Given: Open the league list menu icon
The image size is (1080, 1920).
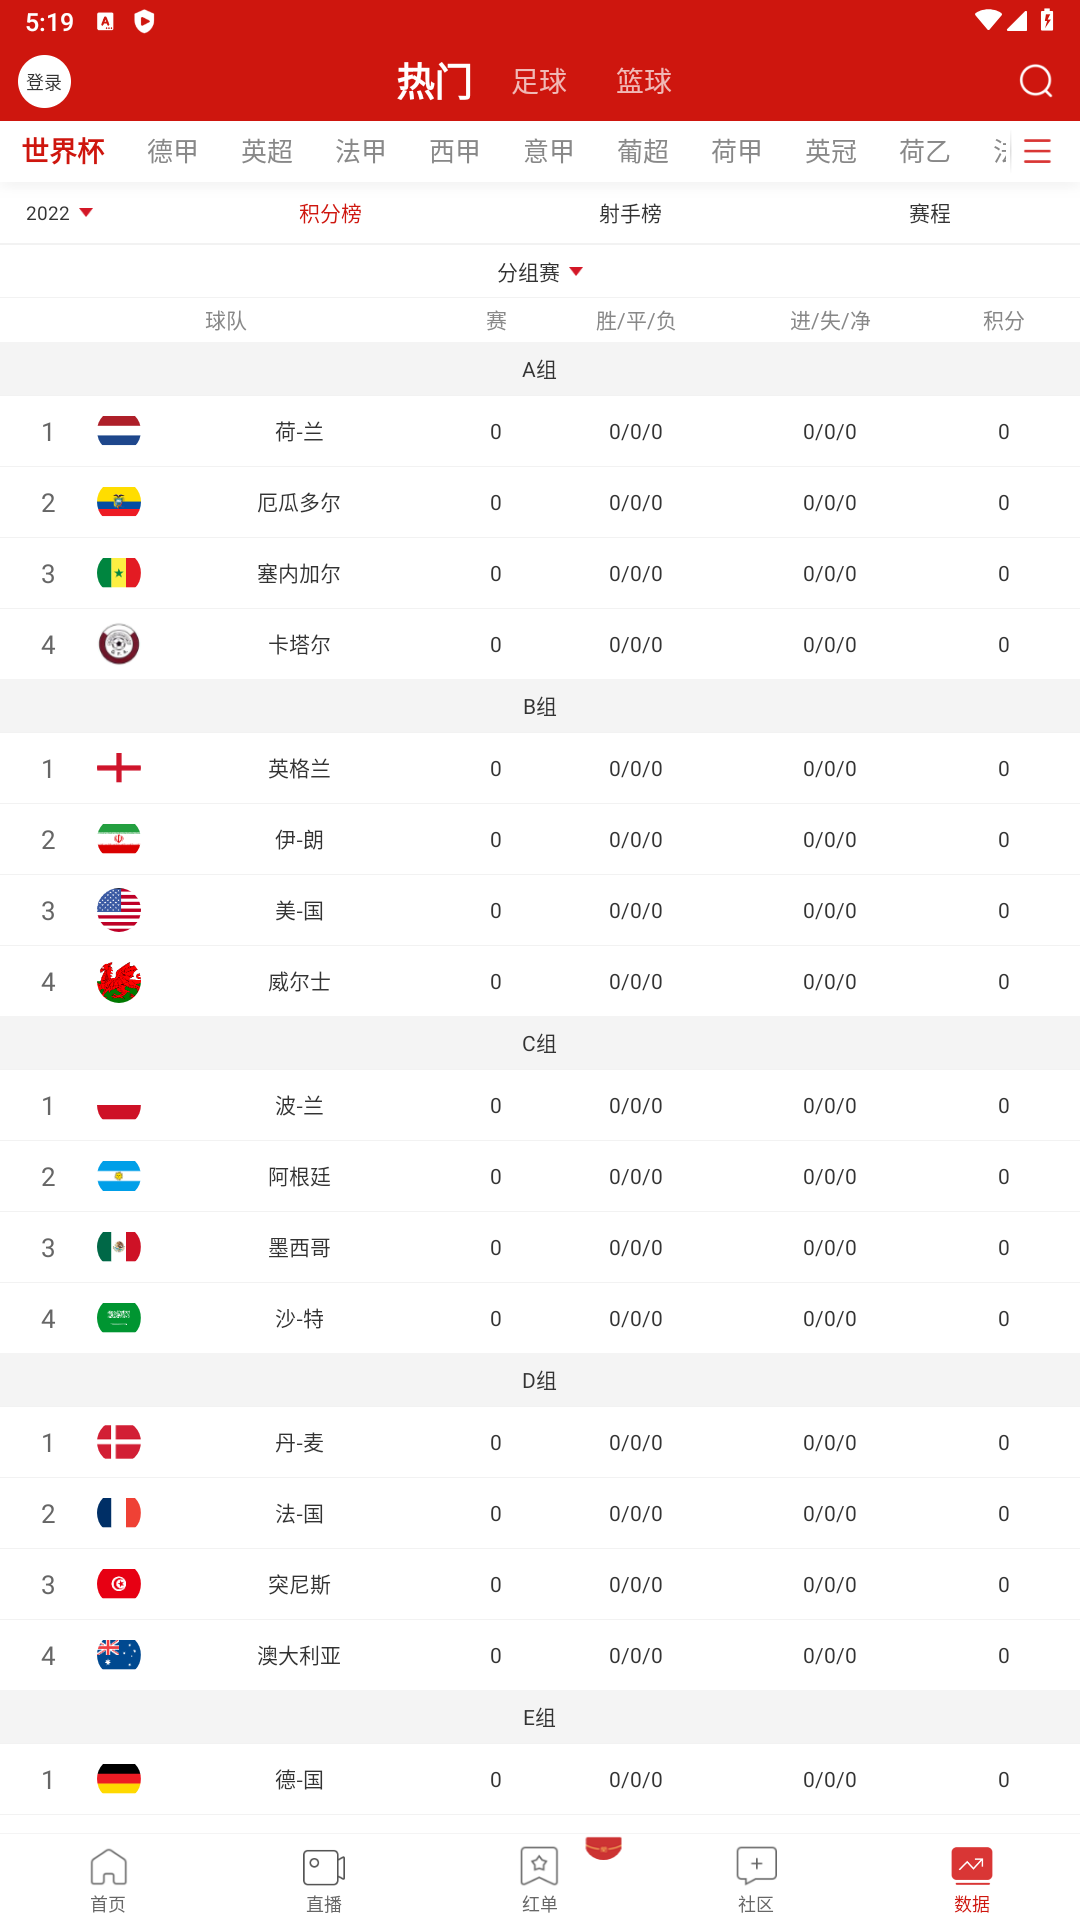Looking at the screenshot, I should click(x=1038, y=151).
